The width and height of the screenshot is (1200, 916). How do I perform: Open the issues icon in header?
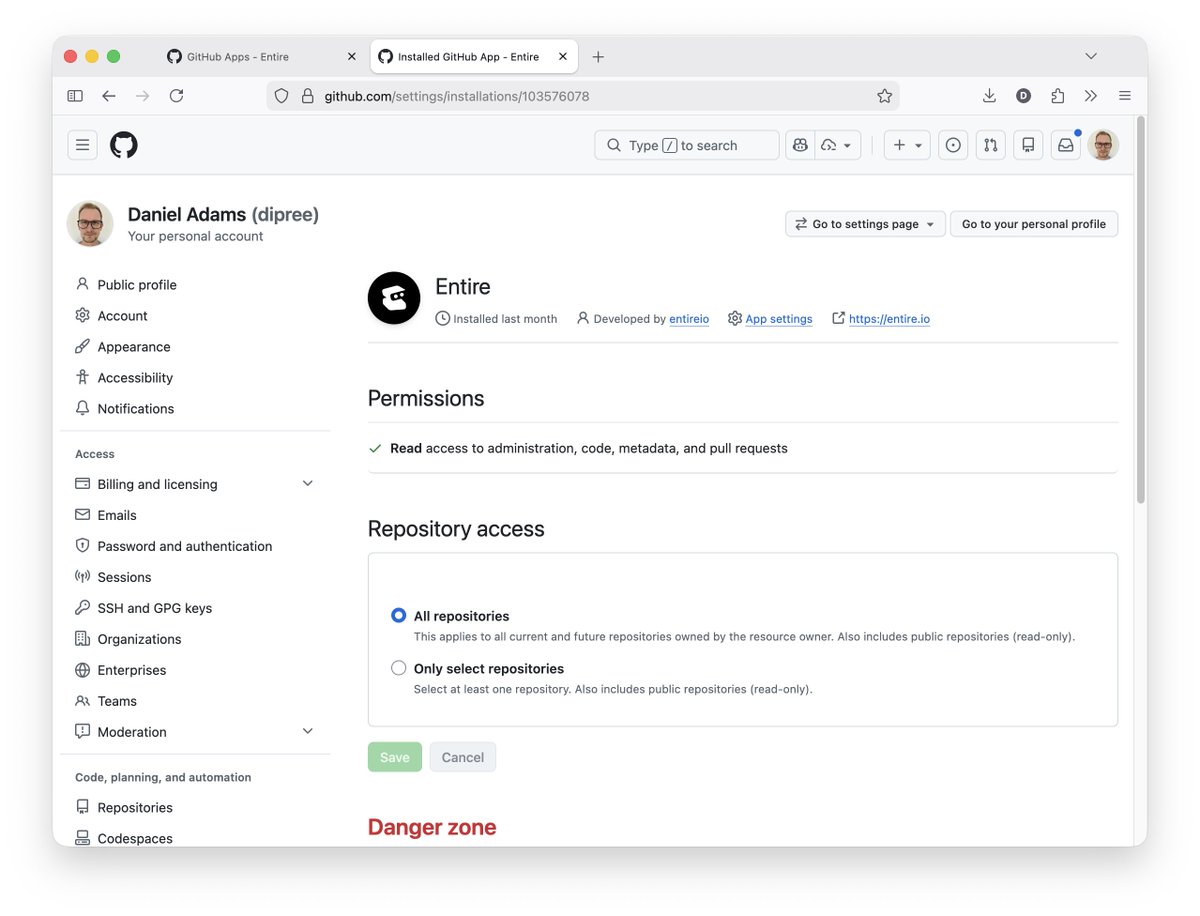click(953, 145)
